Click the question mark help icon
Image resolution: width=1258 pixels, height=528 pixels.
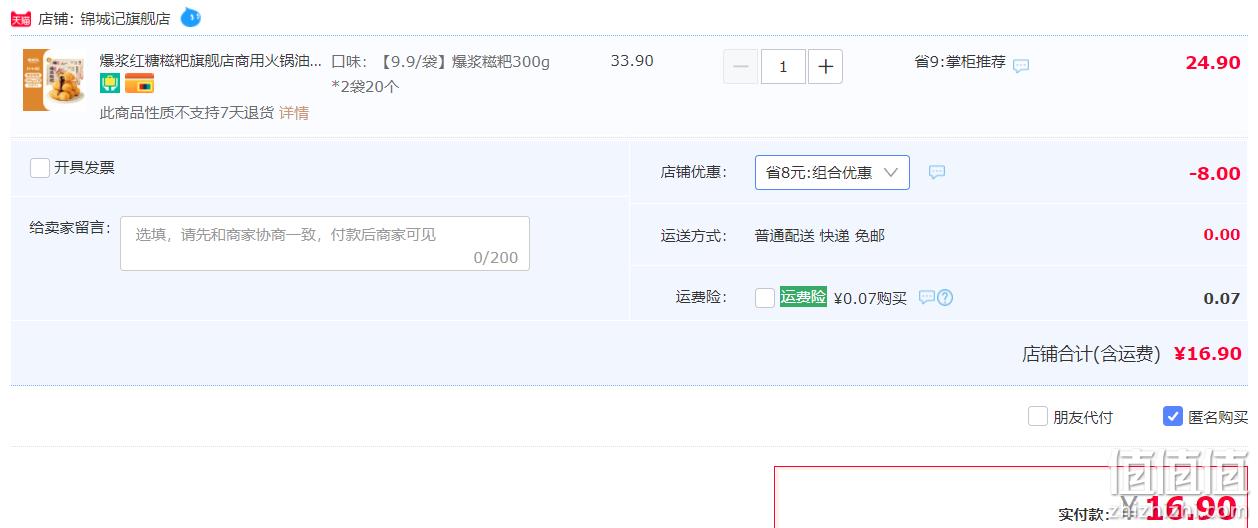(x=945, y=297)
